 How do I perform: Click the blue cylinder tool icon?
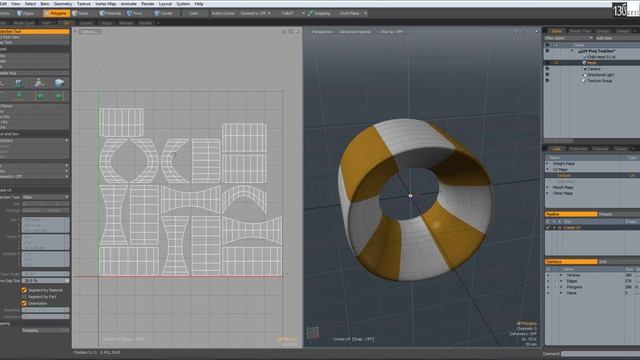pos(19,83)
